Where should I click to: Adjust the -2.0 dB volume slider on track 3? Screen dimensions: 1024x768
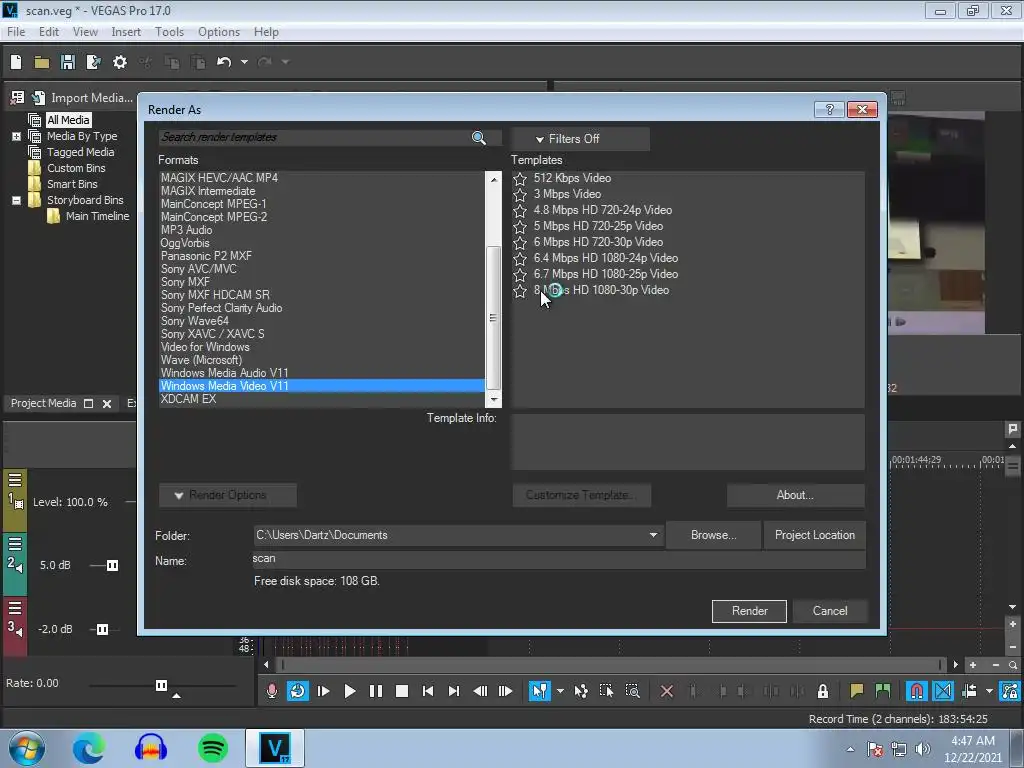coord(103,630)
